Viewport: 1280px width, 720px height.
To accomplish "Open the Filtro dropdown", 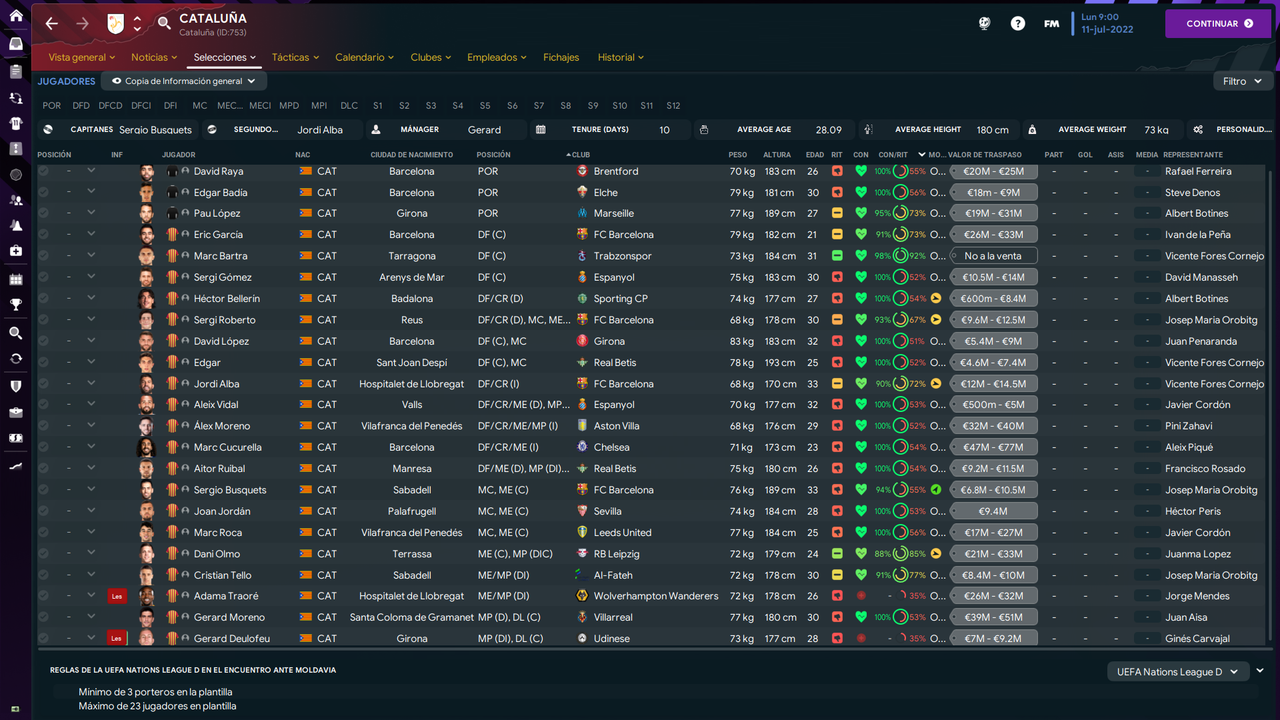I will coord(1242,81).
